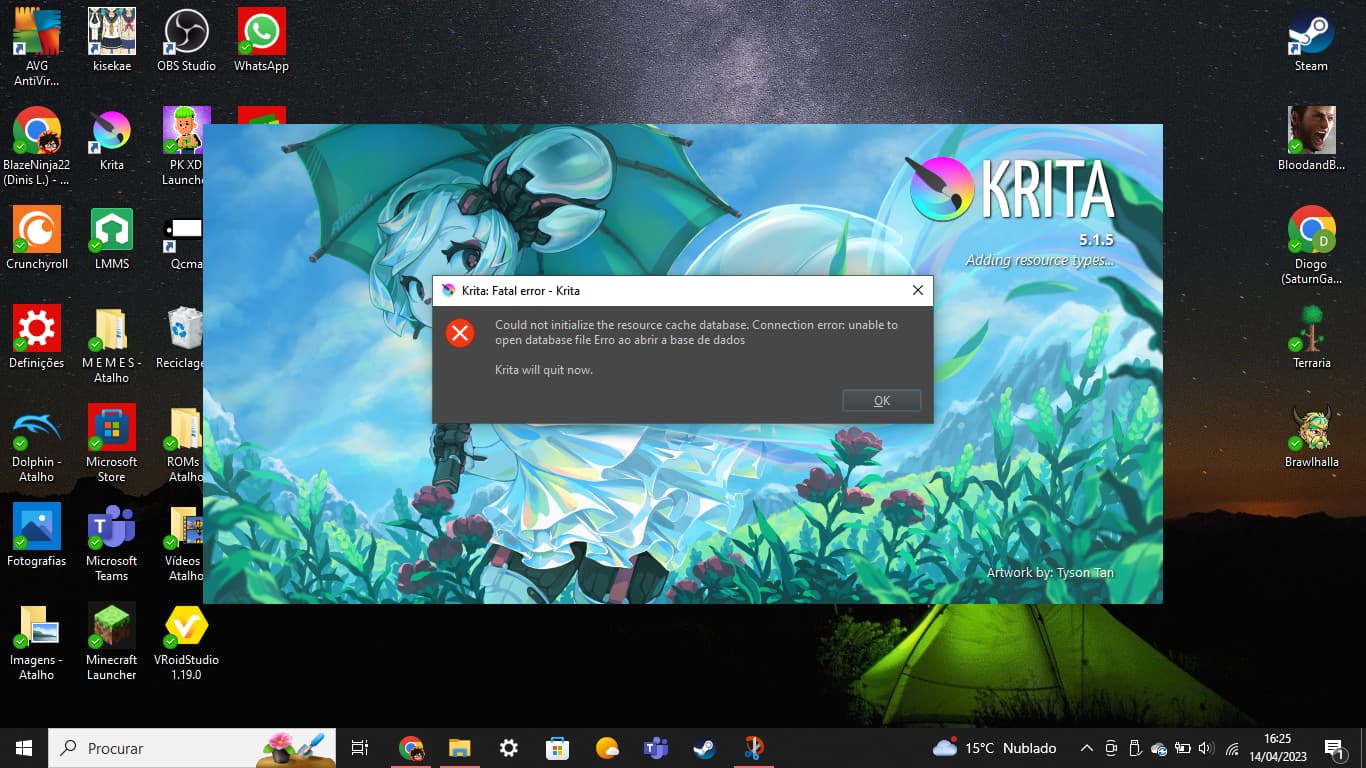This screenshot has height=768, width=1366.
Task: Open the 15°C Nublado weather widget
Action: click(994, 748)
